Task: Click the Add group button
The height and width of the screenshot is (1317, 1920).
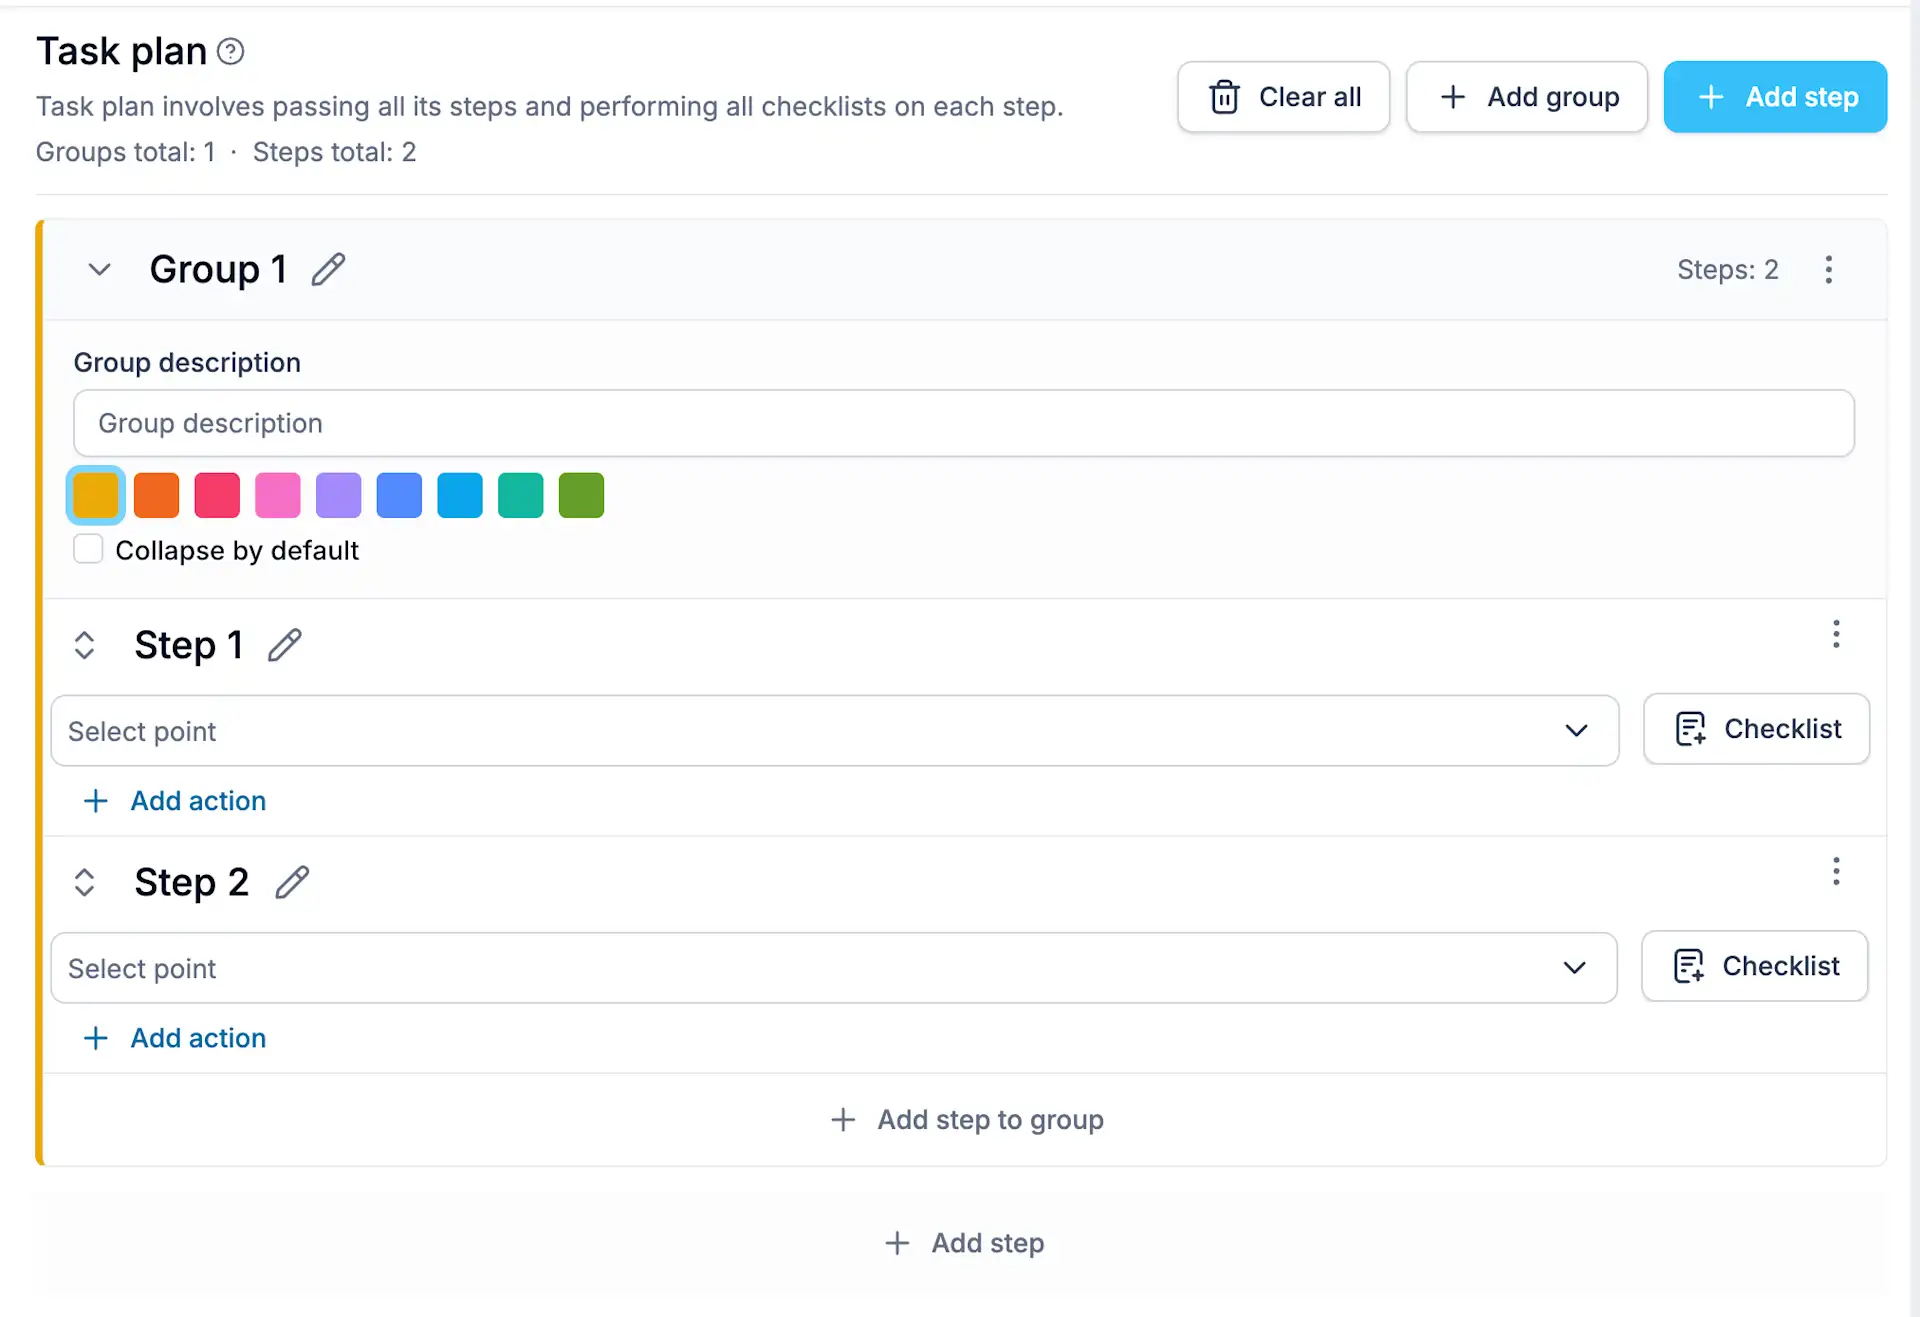Action: (1526, 97)
